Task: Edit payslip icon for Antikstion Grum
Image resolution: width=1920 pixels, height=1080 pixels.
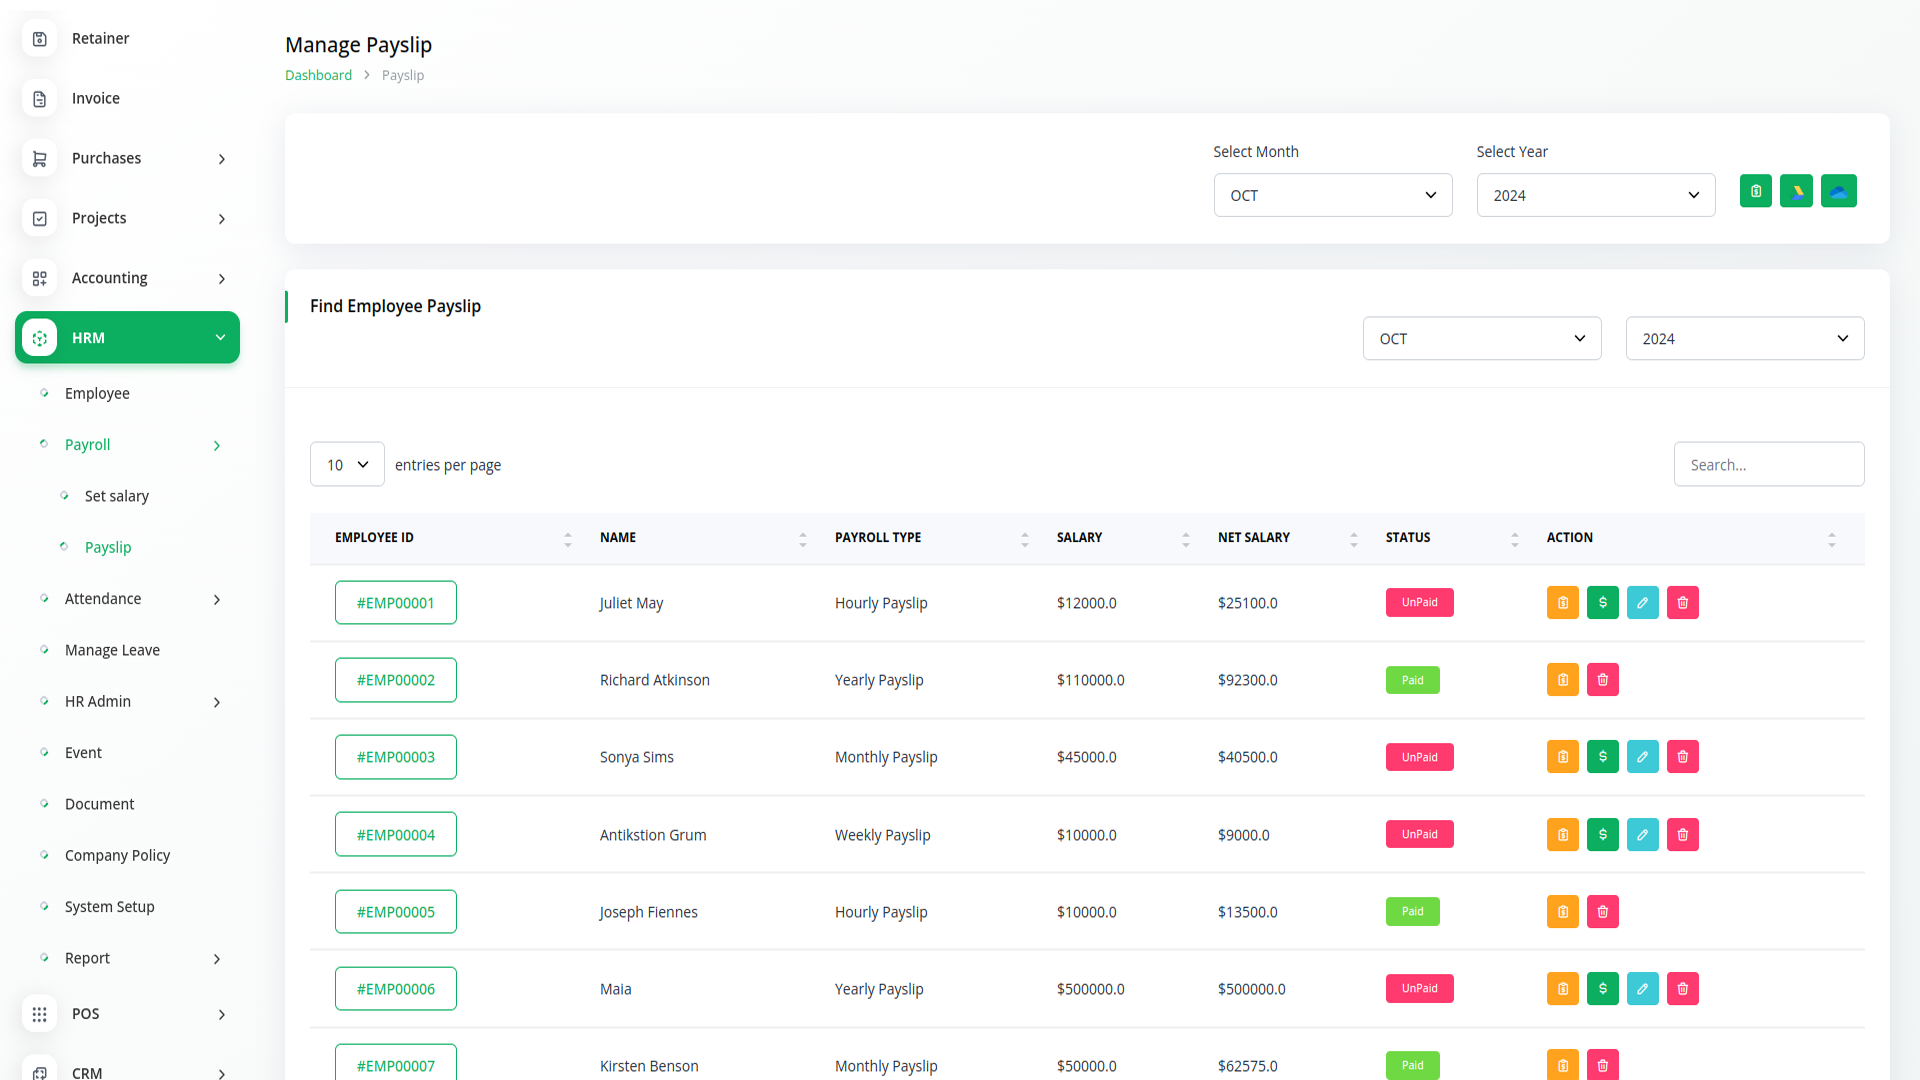Action: [1643, 835]
